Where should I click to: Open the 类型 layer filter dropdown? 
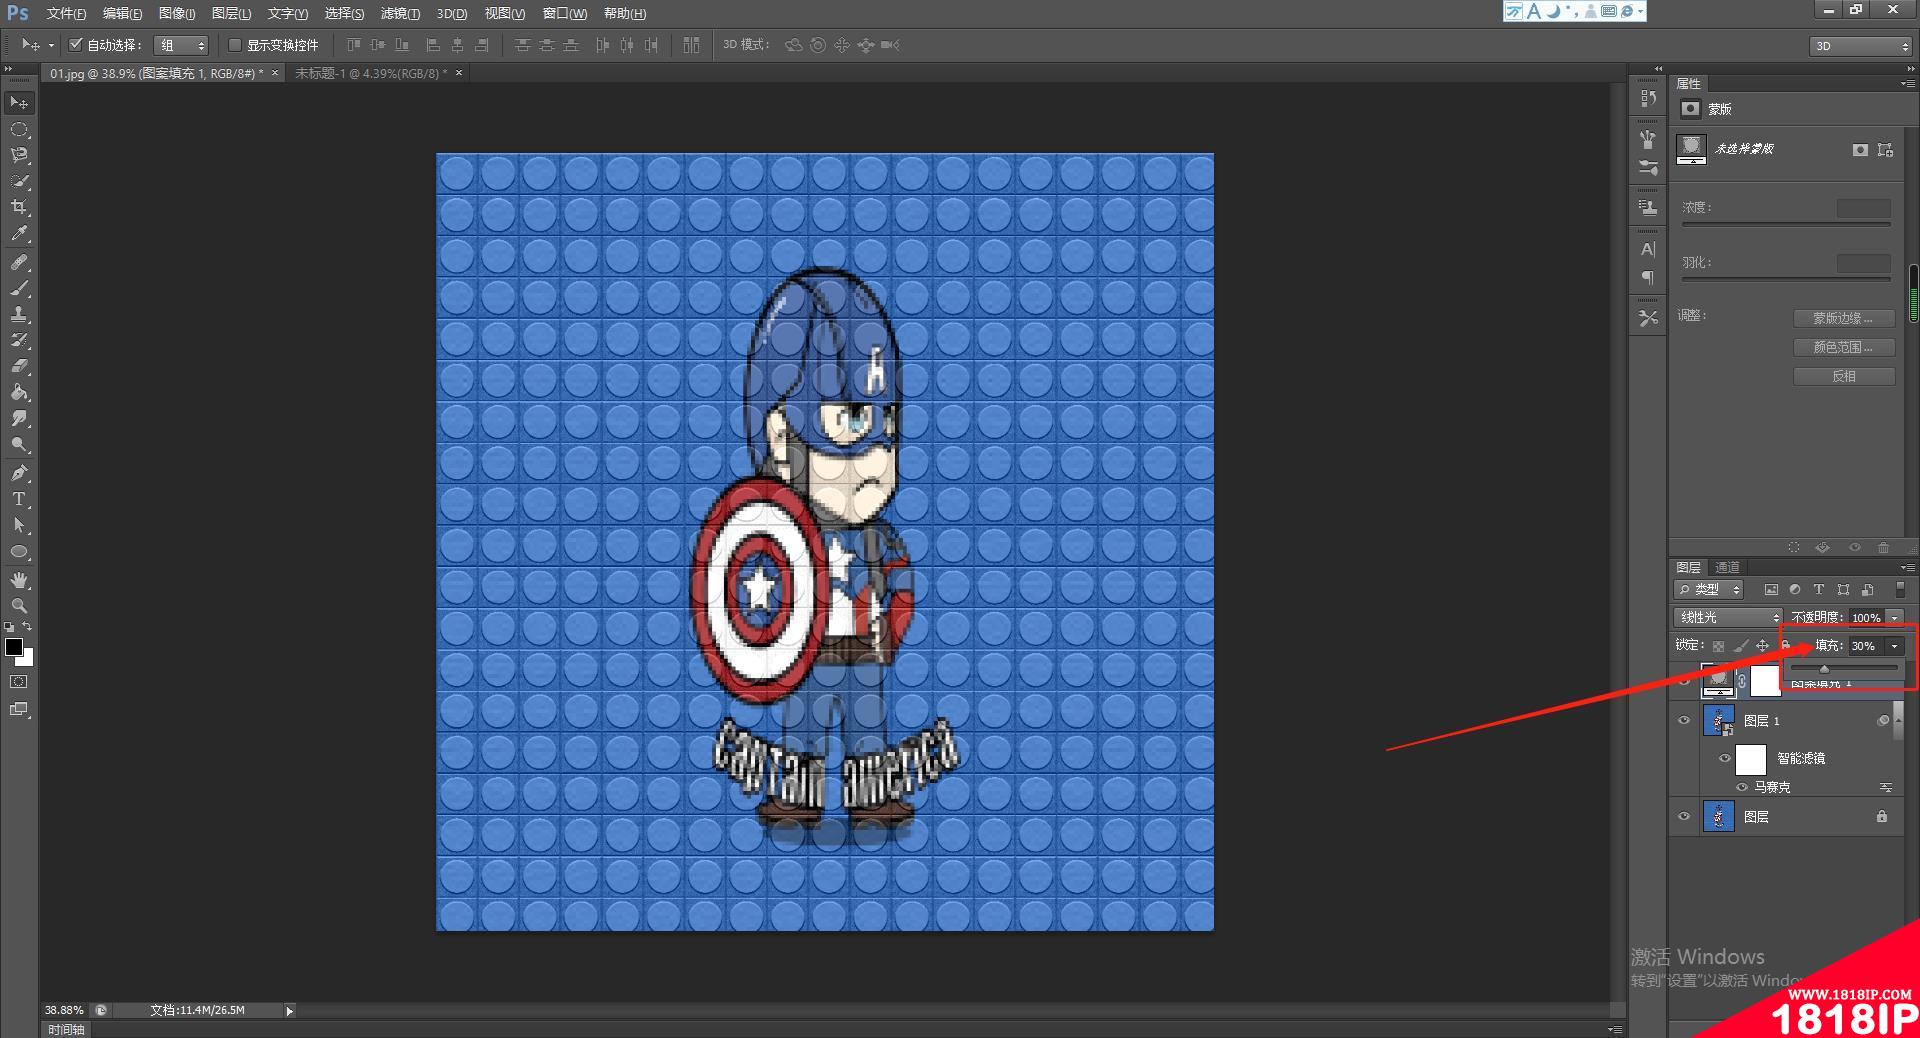1709,590
